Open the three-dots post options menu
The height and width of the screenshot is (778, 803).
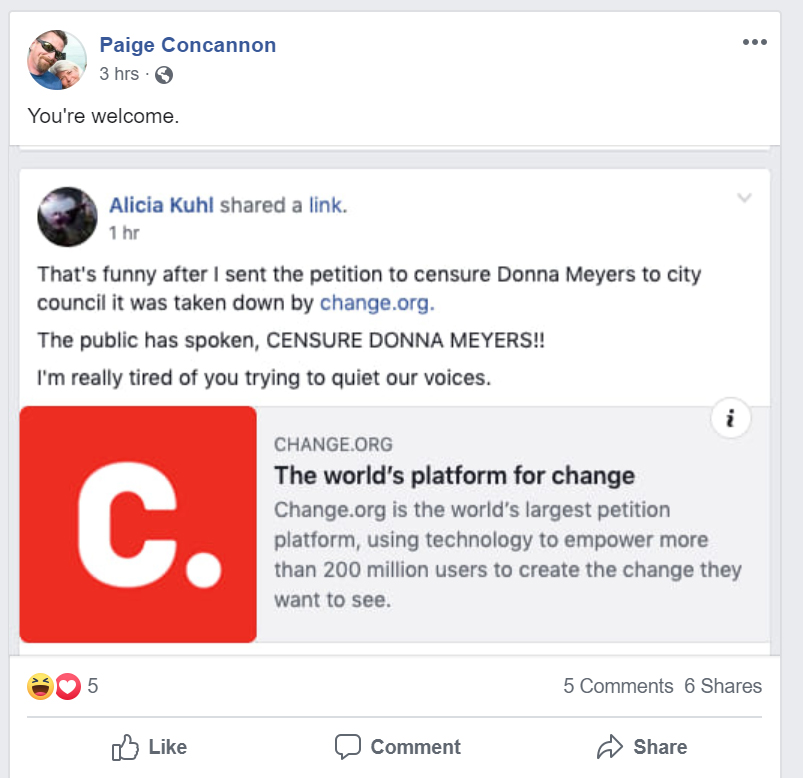pyautogui.click(x=754, y=42)
